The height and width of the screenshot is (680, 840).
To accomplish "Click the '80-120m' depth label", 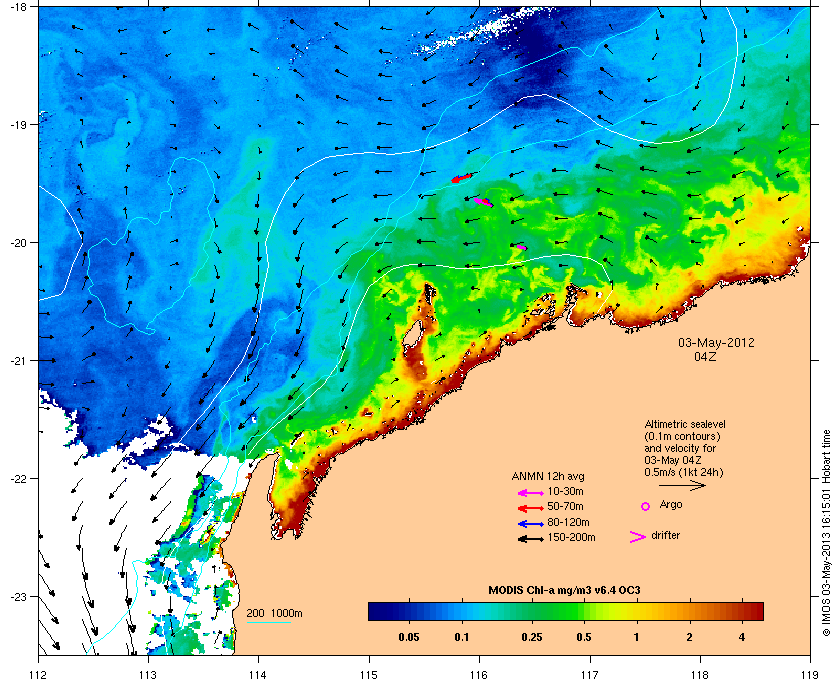I will (x=568, y=522).
